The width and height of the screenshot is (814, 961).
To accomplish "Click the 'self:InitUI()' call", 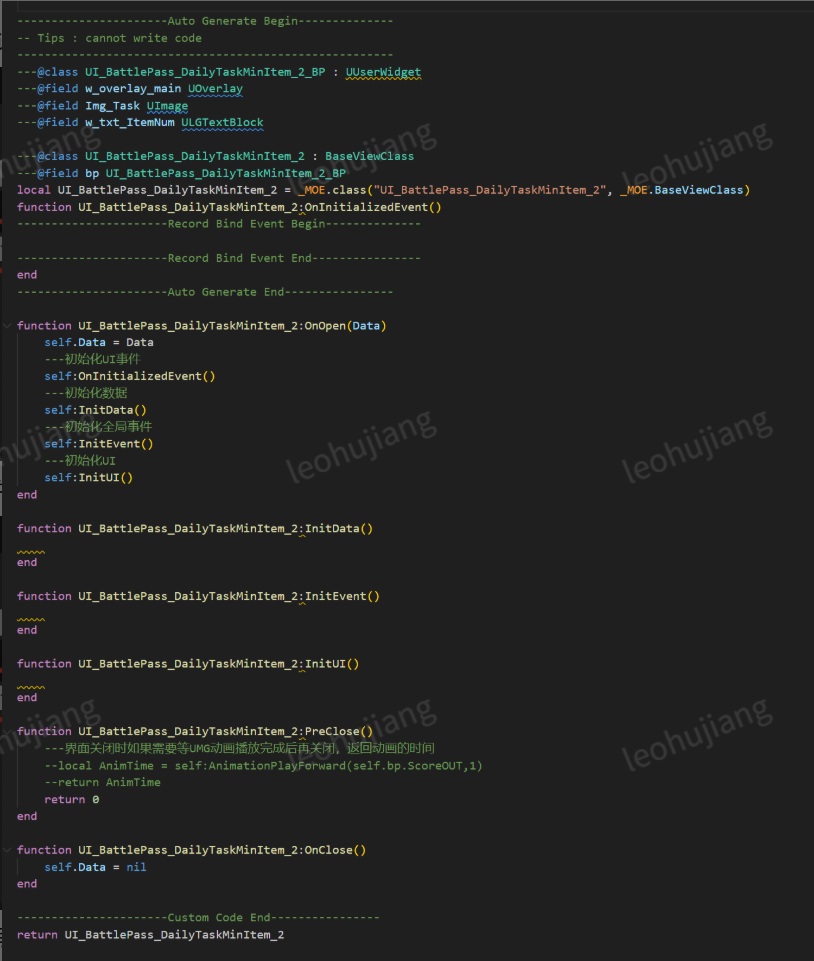I will click(x=88, y=477).
